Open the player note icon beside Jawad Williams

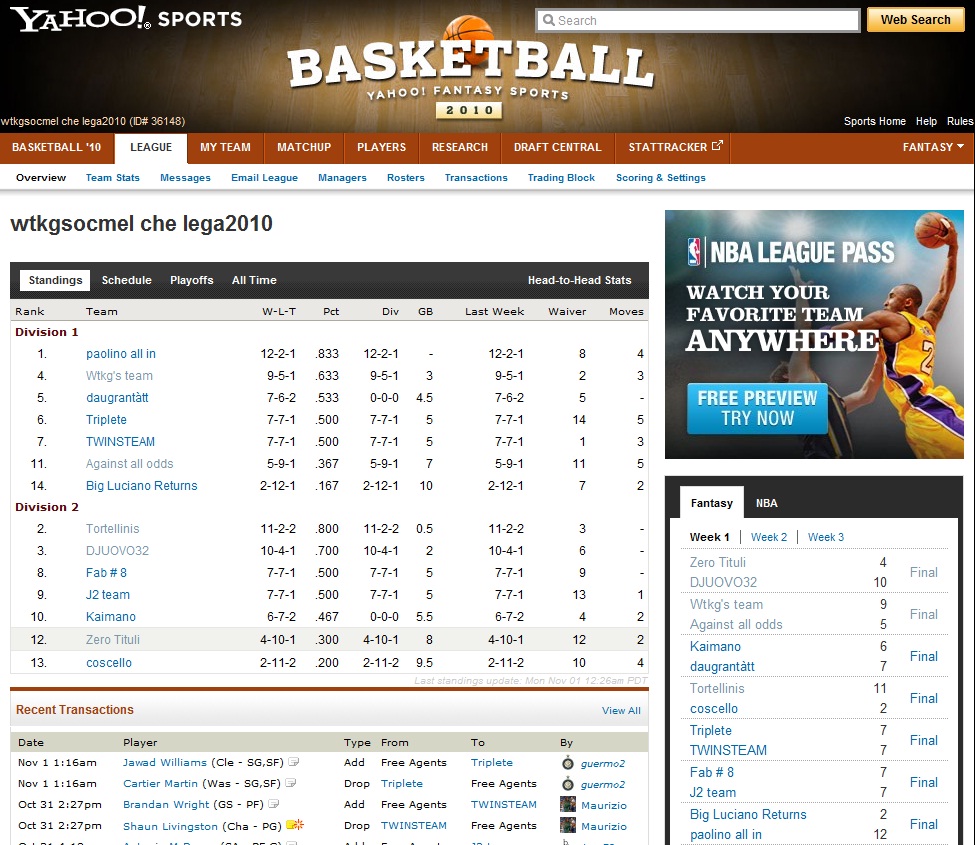[293, 762]
